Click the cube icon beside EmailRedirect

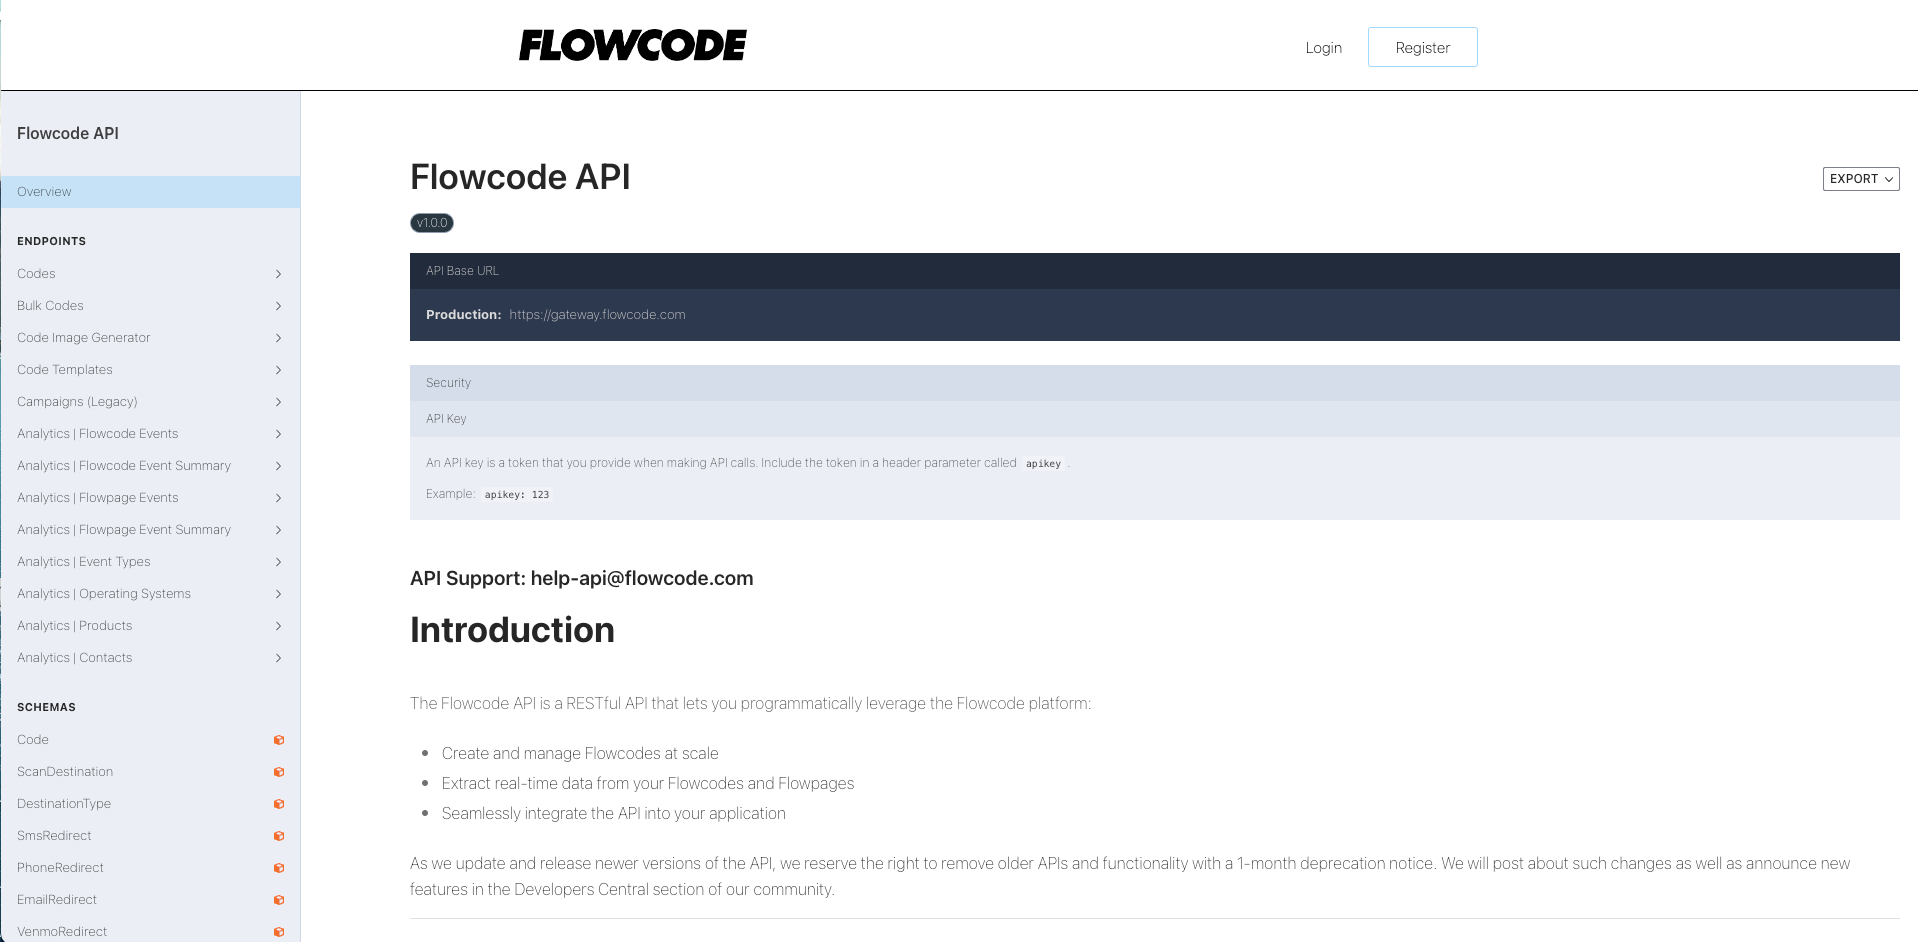[x=279, y=900]
